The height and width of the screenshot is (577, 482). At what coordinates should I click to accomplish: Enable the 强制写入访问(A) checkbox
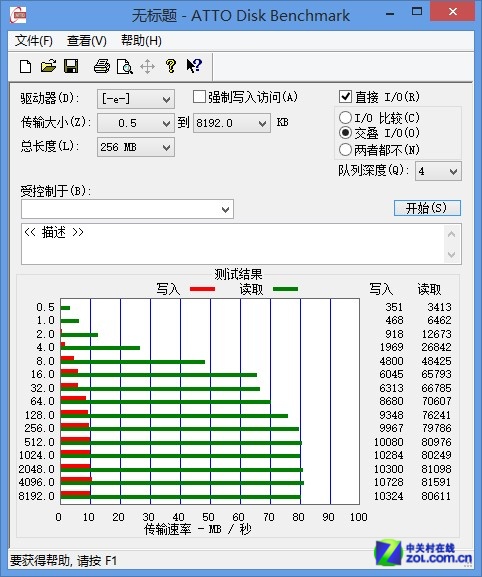[x=199, y=97]
